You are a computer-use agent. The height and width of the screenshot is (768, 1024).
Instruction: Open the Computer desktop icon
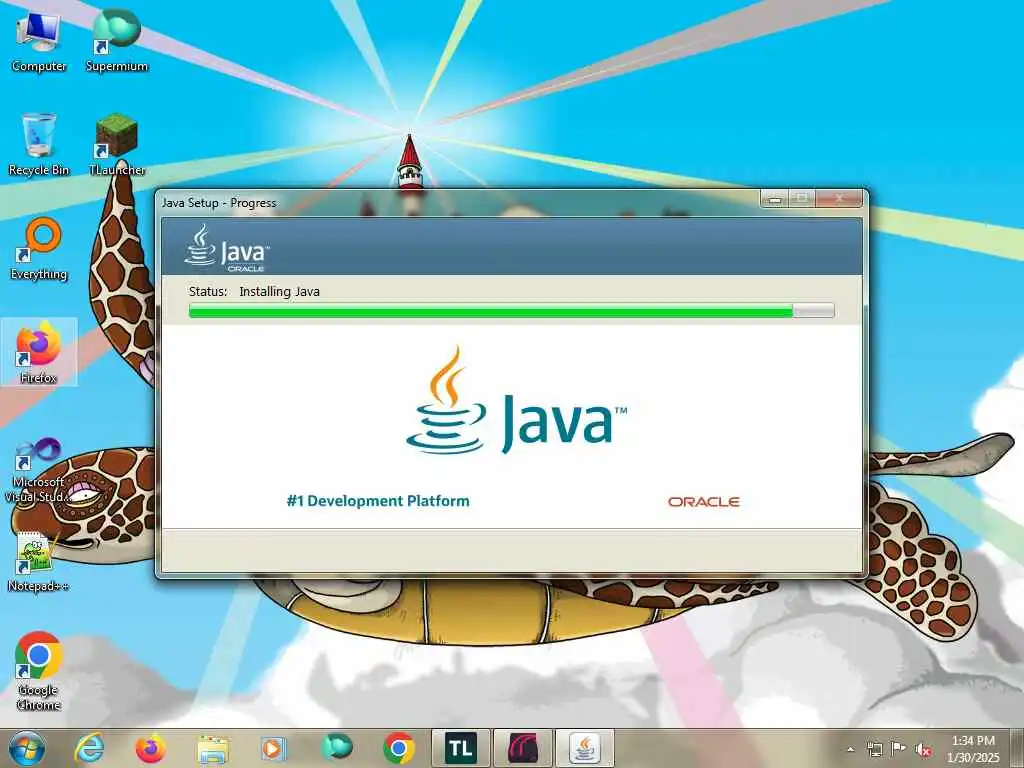click(39, 40)
